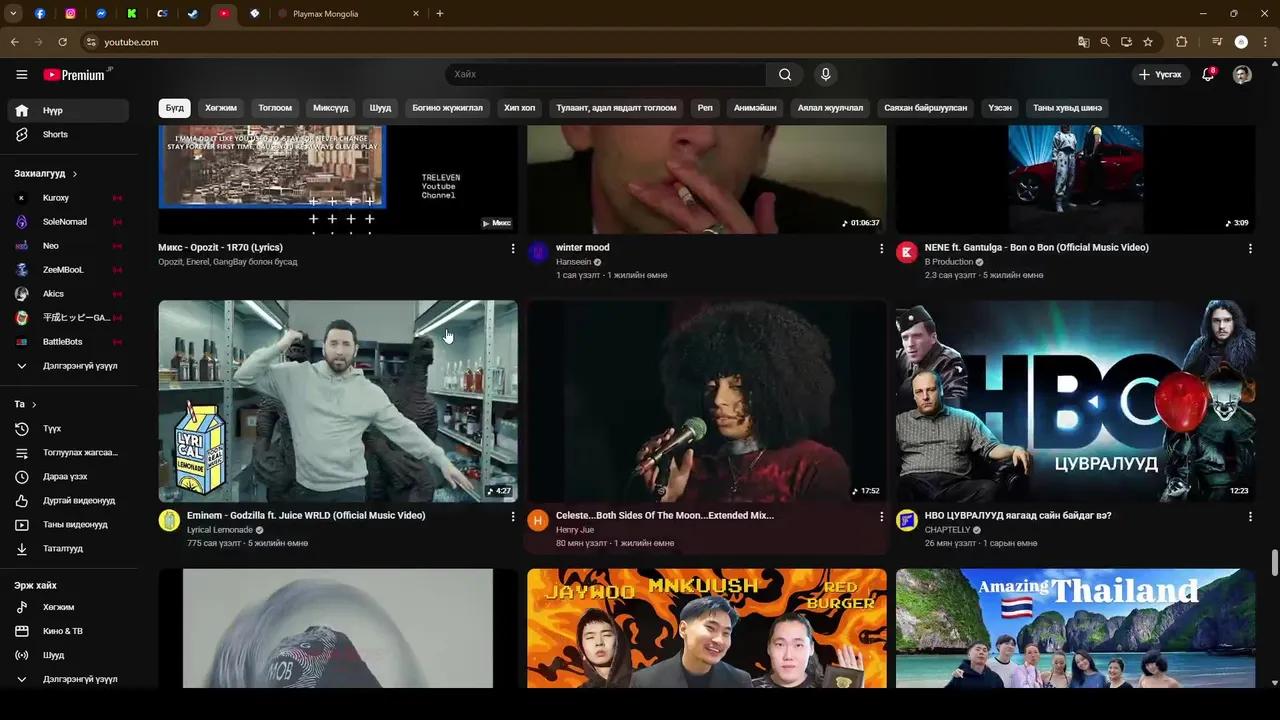Viewport: 1280px width, 720px height.
Task: Expand Дэлгэрэнгүй үзүүл under subscriptions
Action: tap(68, 366)
